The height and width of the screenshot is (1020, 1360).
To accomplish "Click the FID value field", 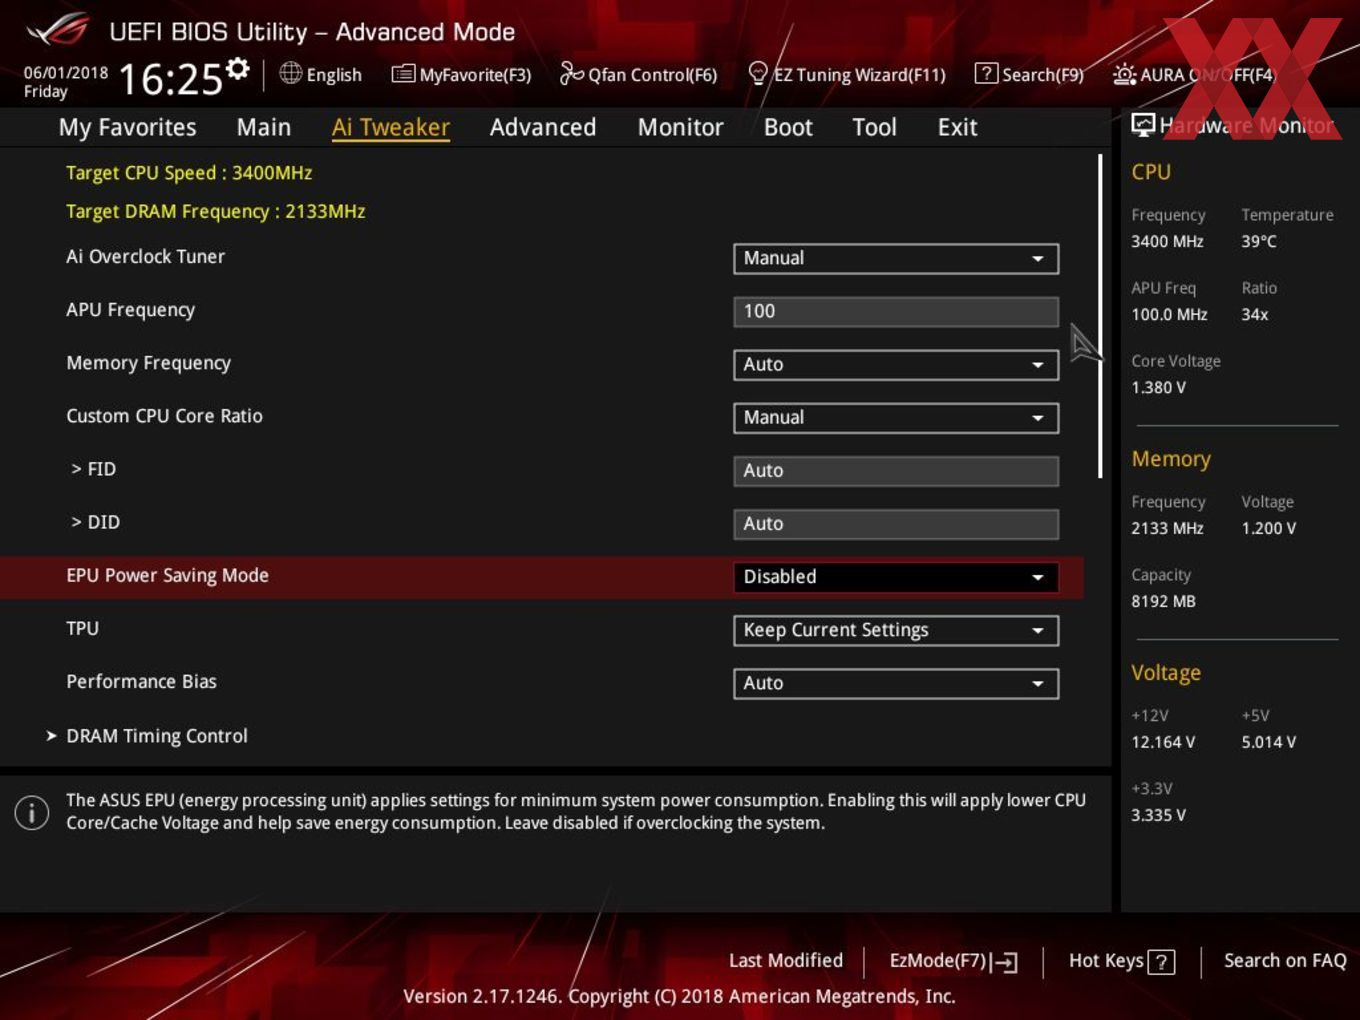I will pyautogui.click(x=896, y=470).
